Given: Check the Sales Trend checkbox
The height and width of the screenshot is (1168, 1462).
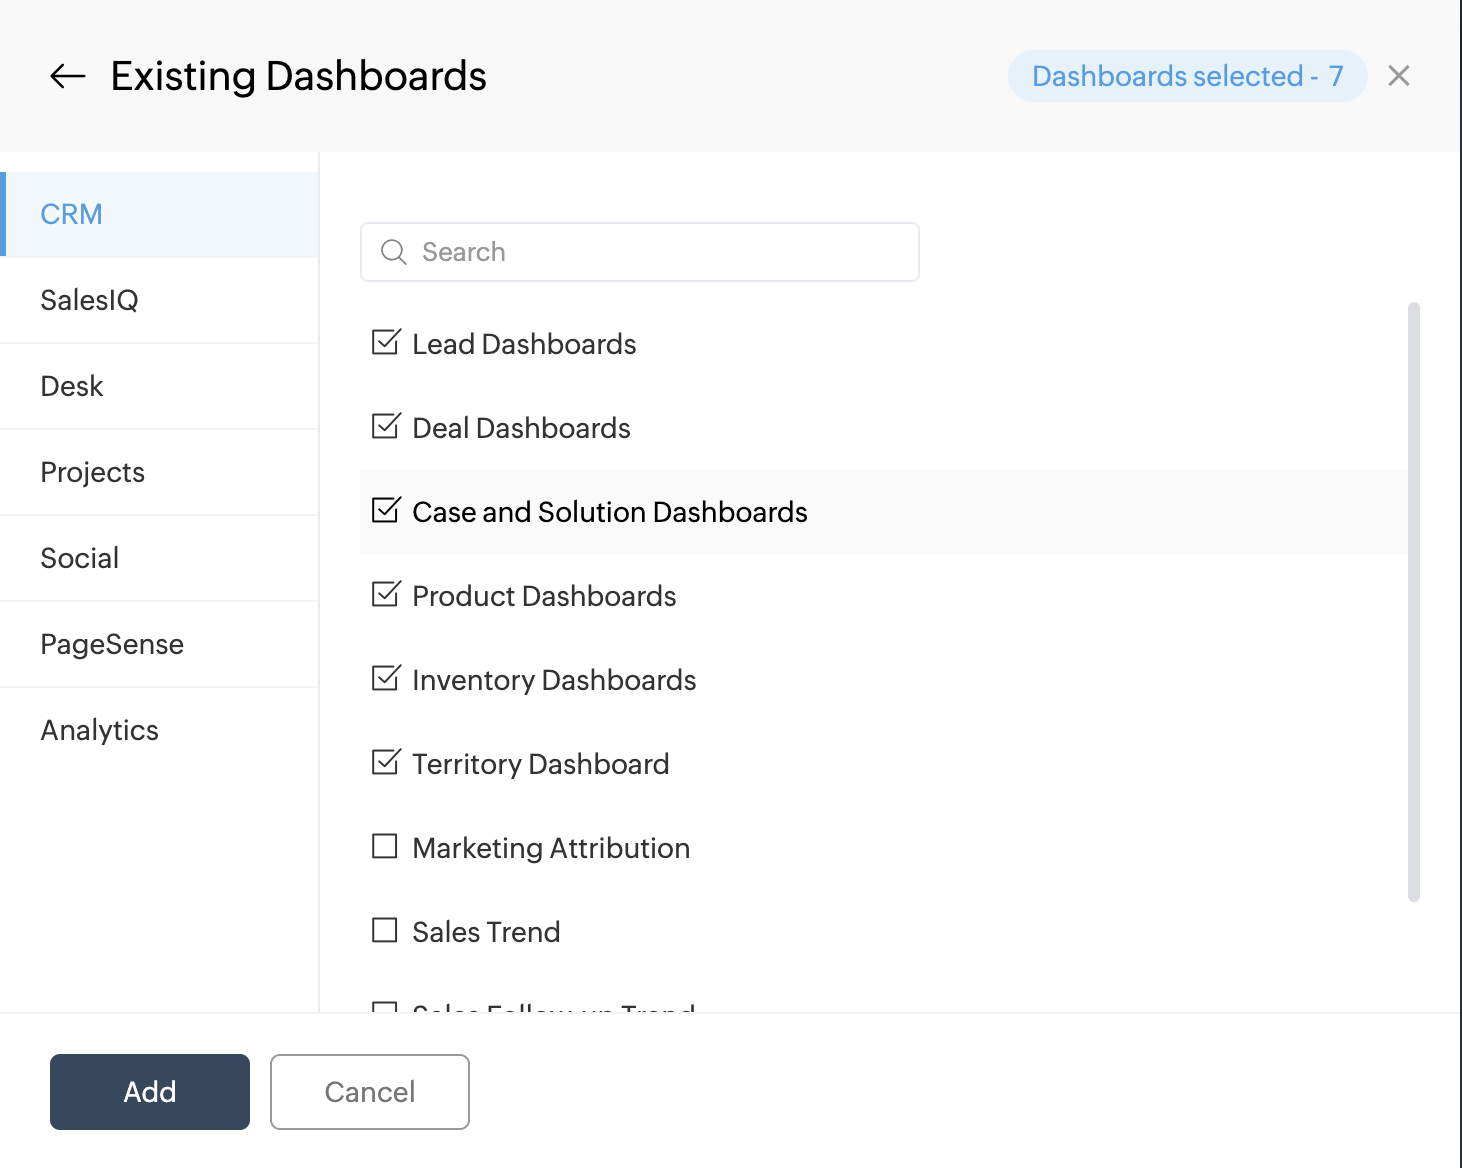Looking at the screenshot, I should pyautogui.click(x=385, y=931).
